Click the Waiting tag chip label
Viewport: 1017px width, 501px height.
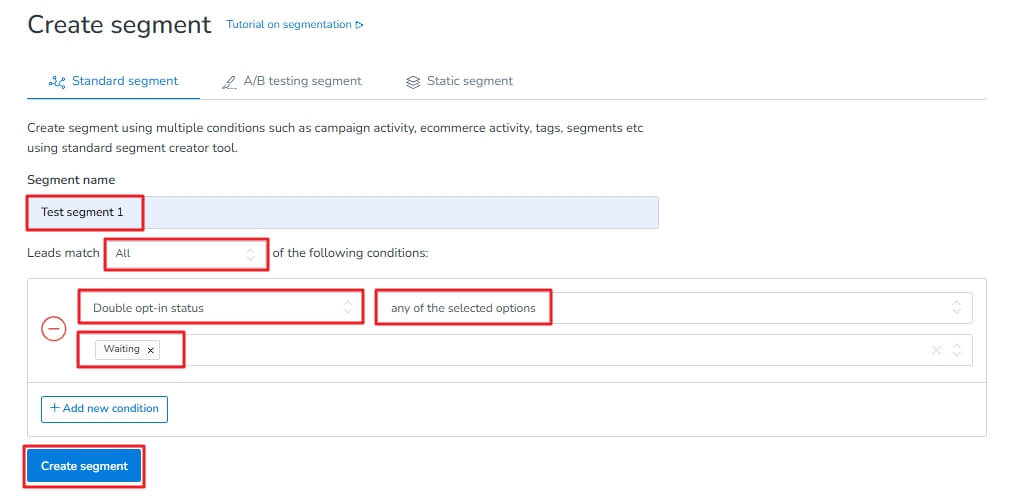click(x=121, y=349)
